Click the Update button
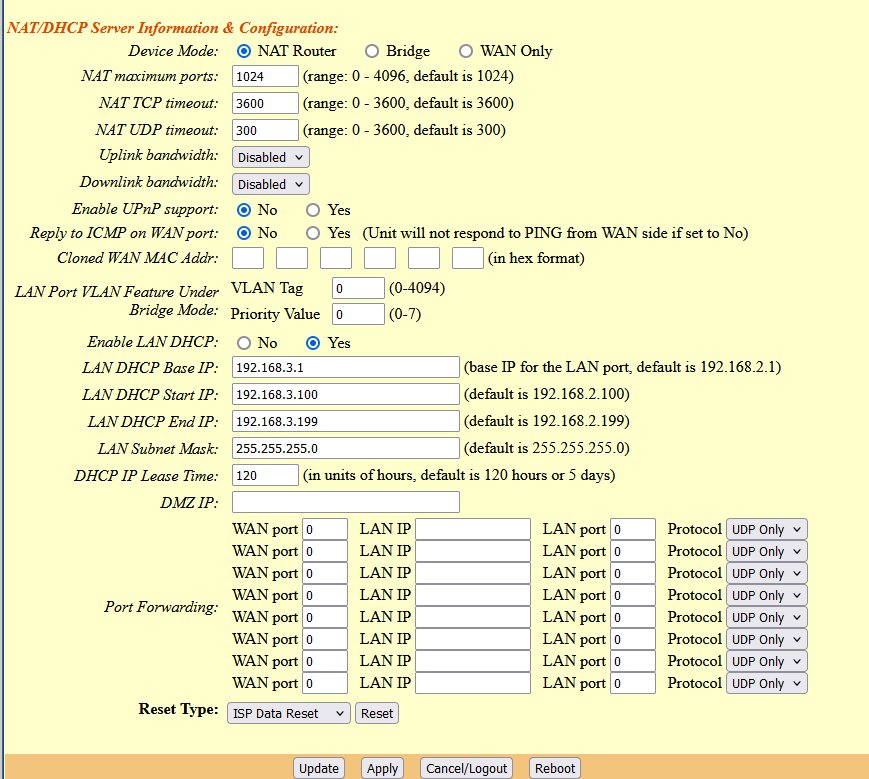 pyautogui.click(x=319, y=768)
